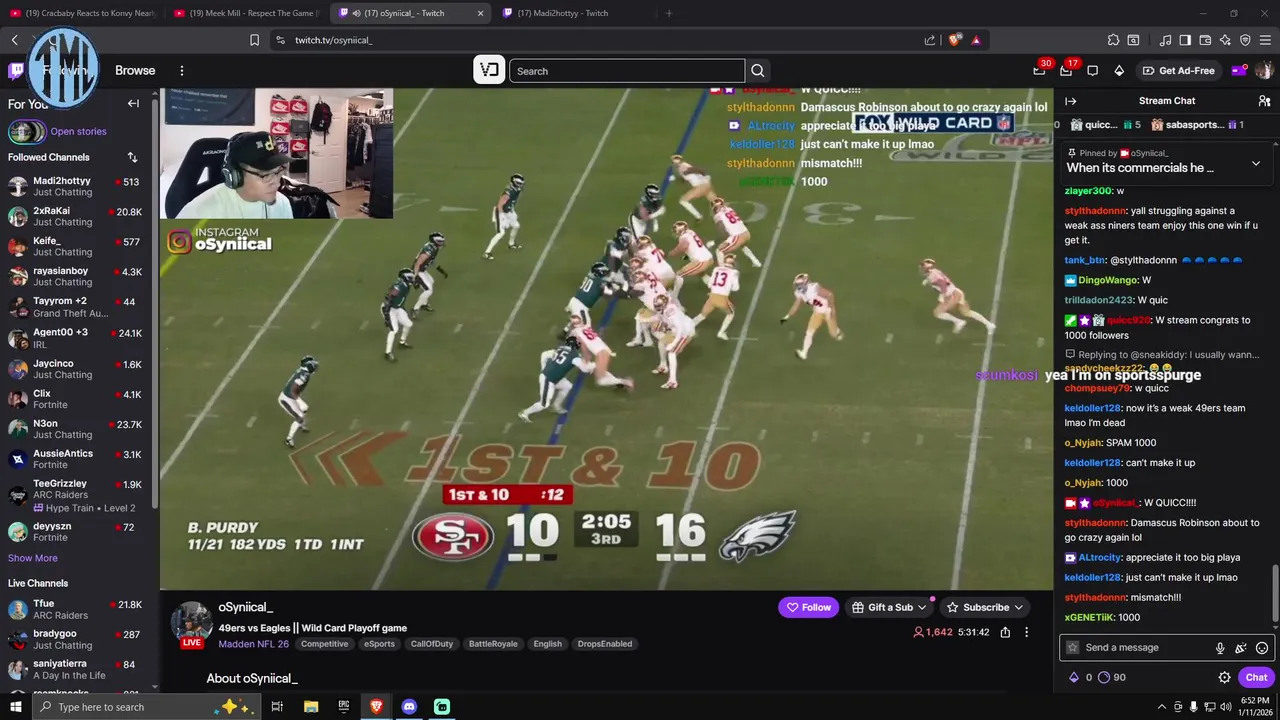Screen dimensions: 1280x720
Task: Open the chat community users list
Action: click(1264, 101)
